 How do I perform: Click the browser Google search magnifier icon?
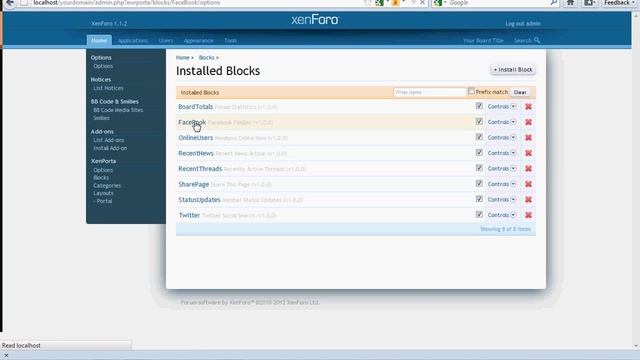(553, 3)
